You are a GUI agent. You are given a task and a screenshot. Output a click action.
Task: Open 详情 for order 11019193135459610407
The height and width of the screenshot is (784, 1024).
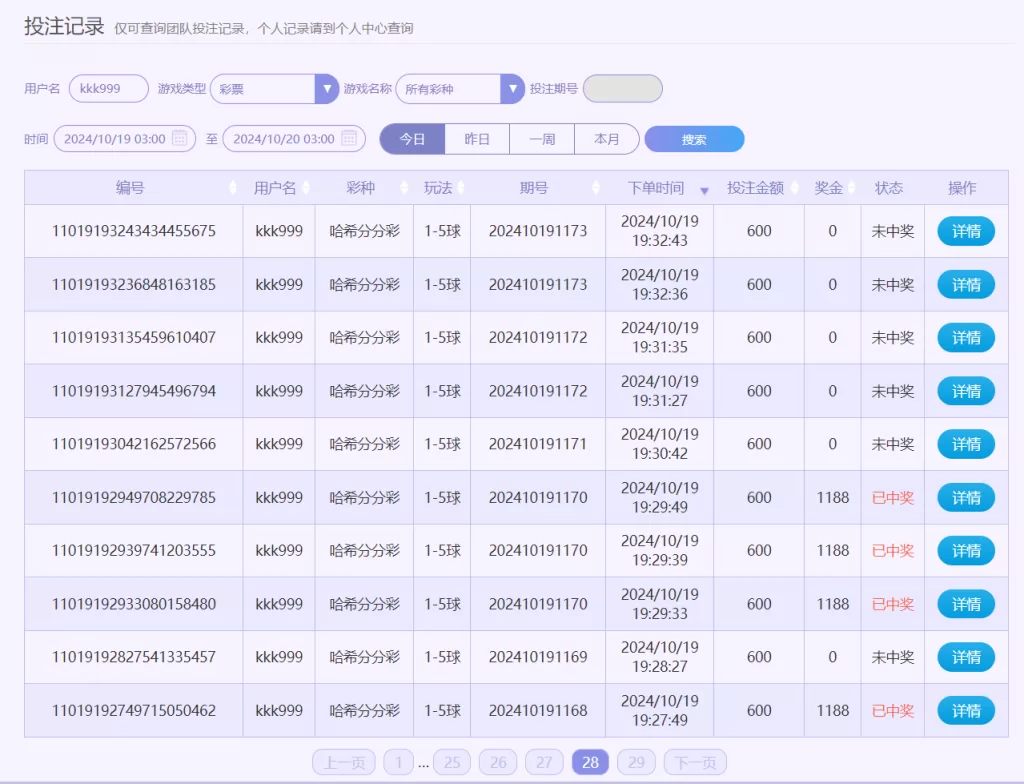tap(966, 338)
